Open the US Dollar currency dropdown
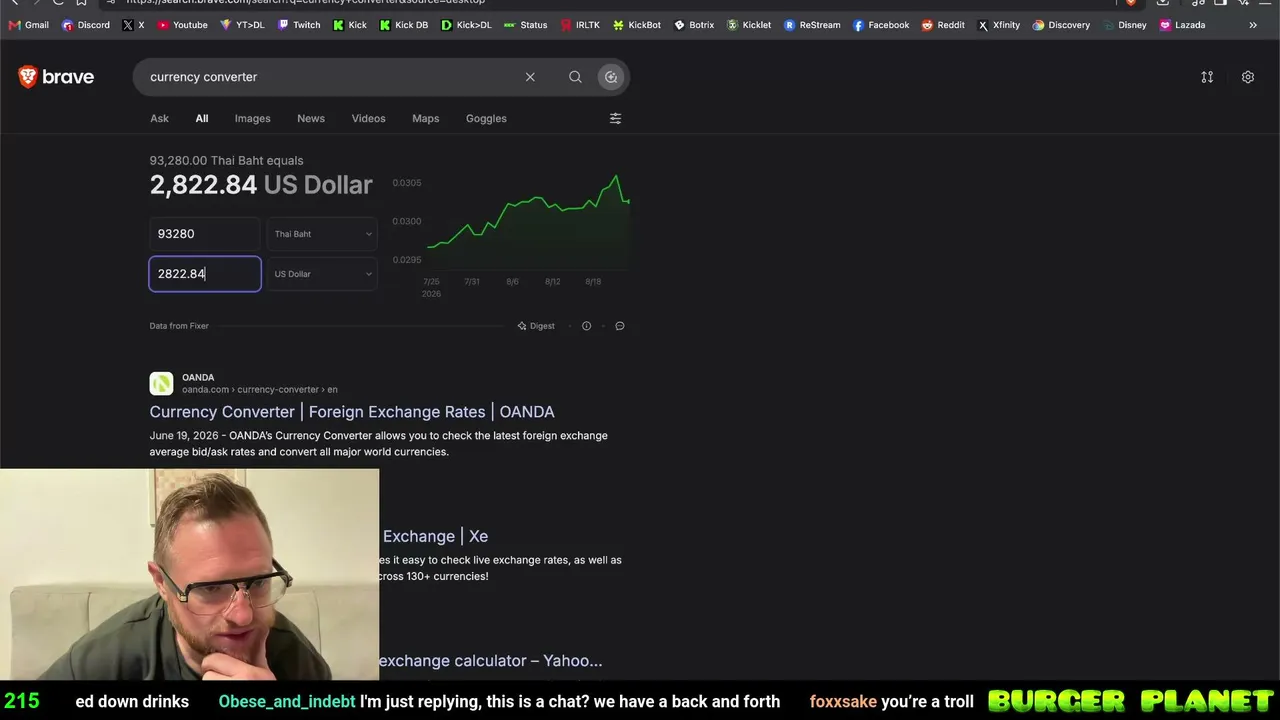The image size is (1280, 720). 322,274
